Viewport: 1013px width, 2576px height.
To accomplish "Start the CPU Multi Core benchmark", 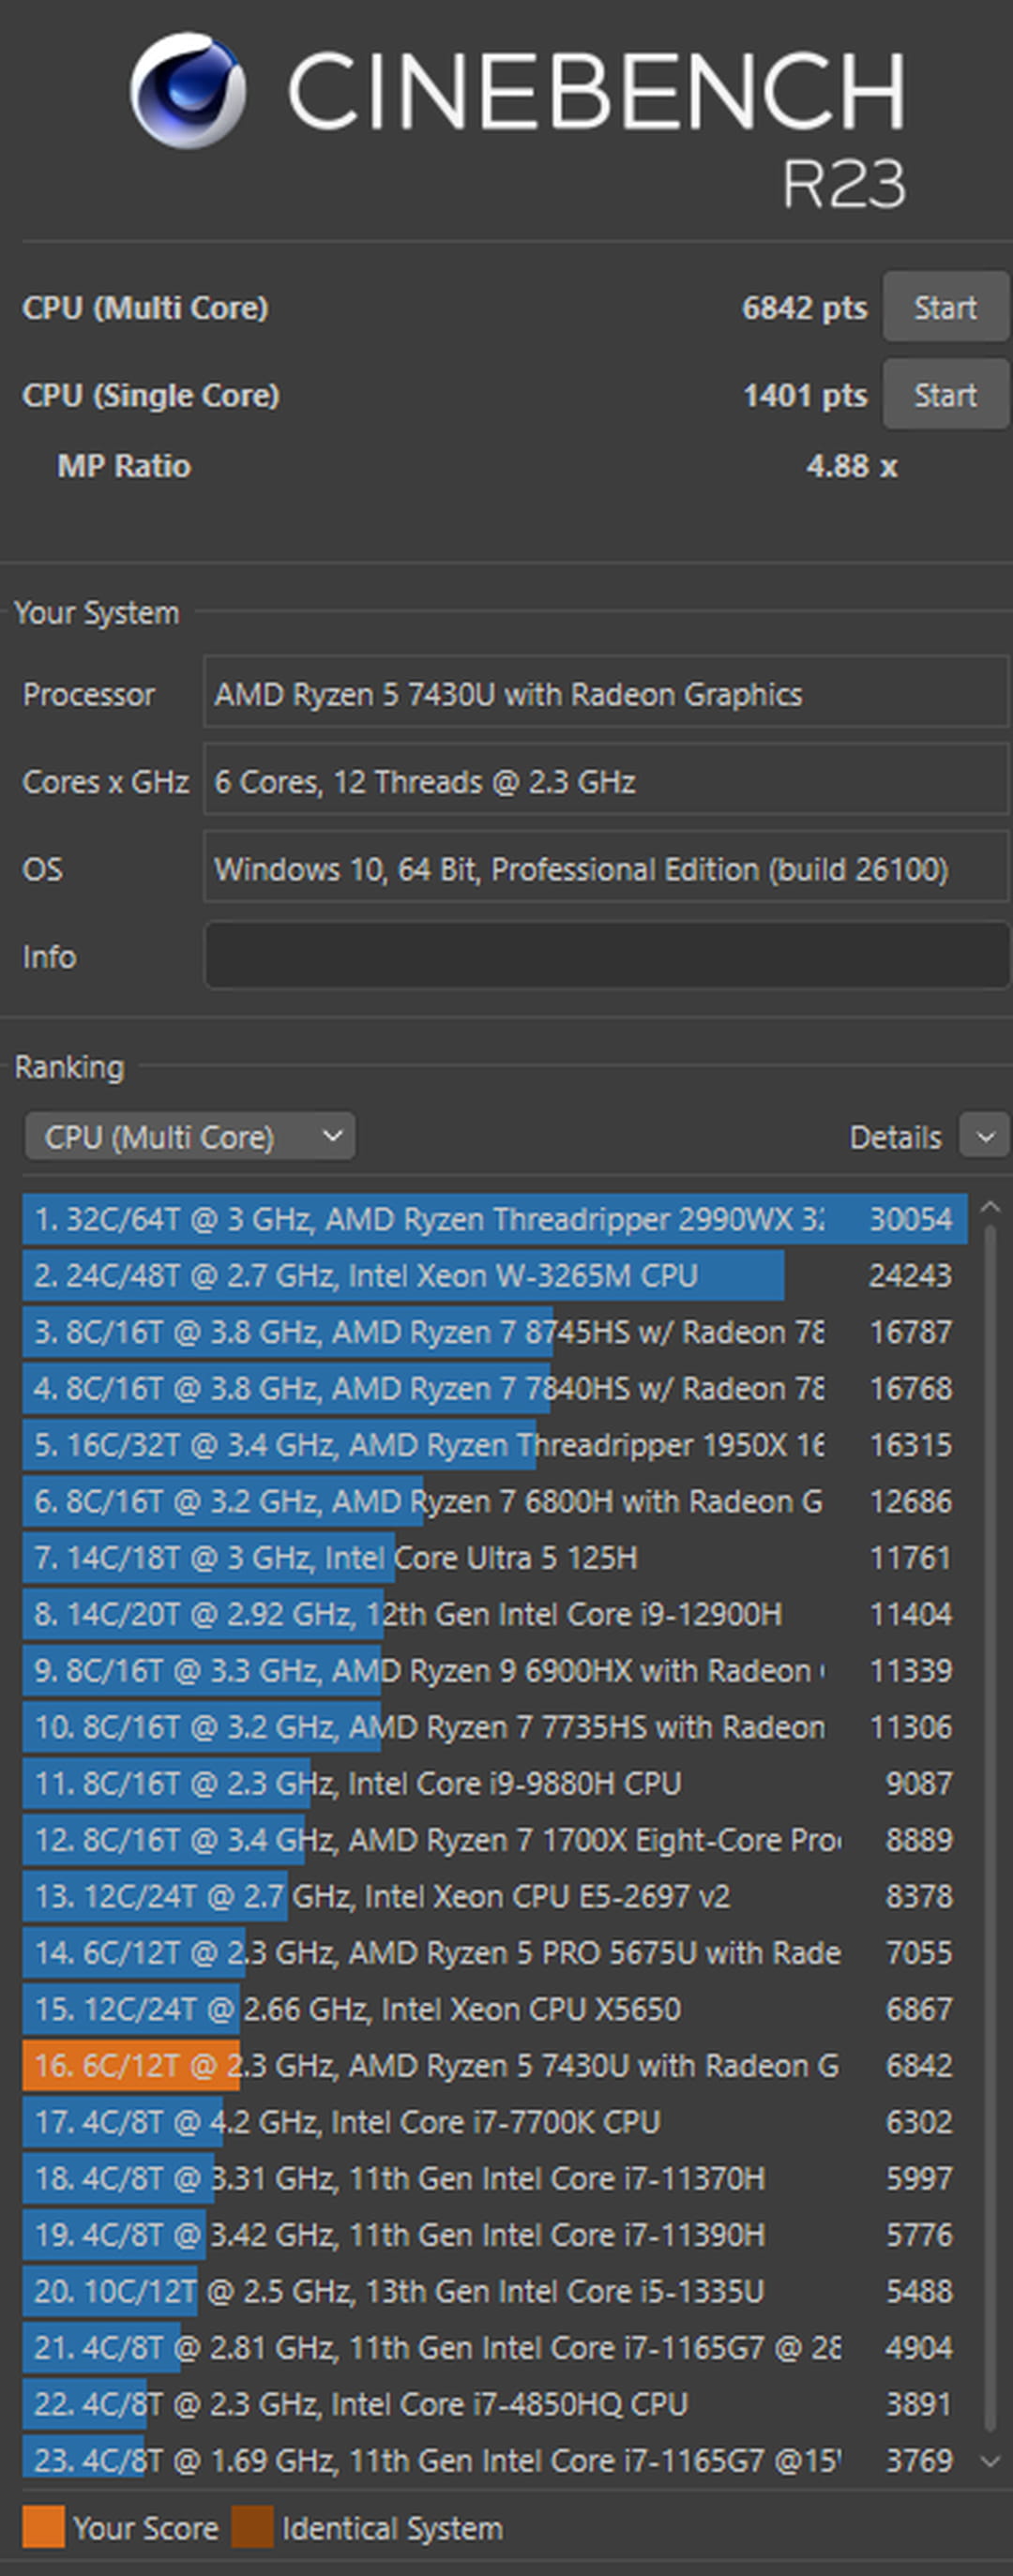I will (x=945, y=307).
